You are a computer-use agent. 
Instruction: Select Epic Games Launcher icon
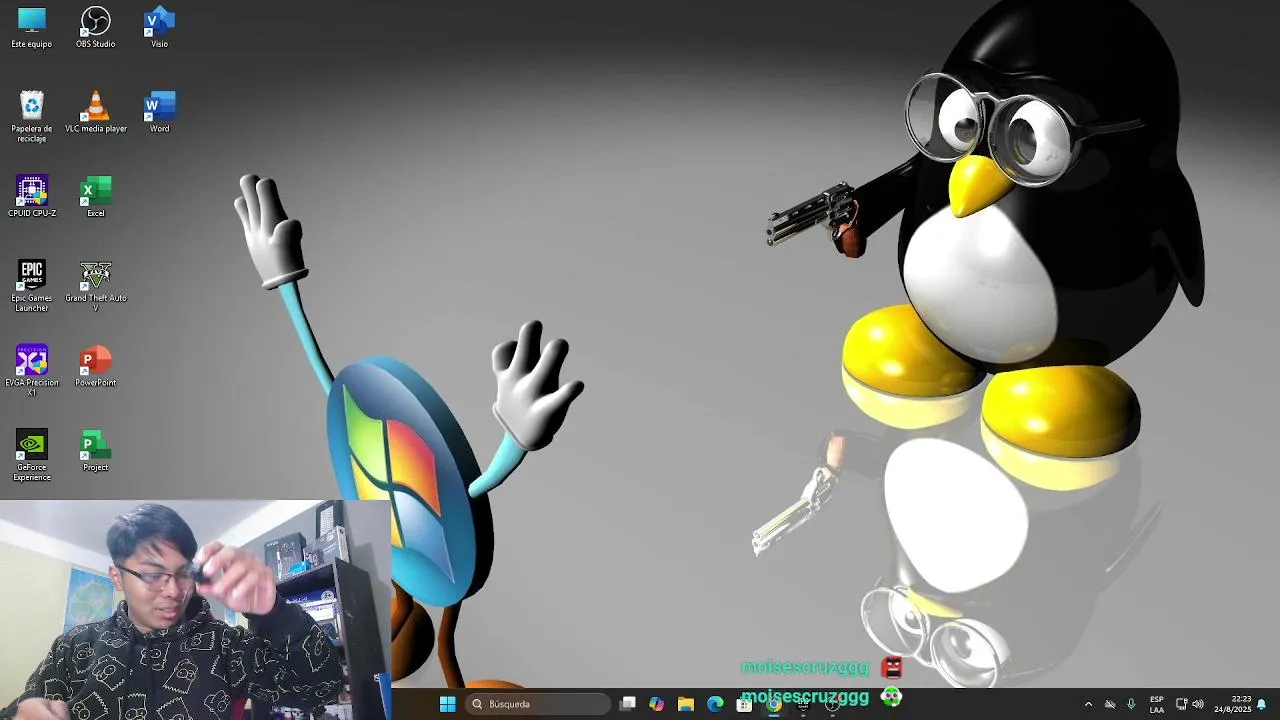(x=32, y=286)
